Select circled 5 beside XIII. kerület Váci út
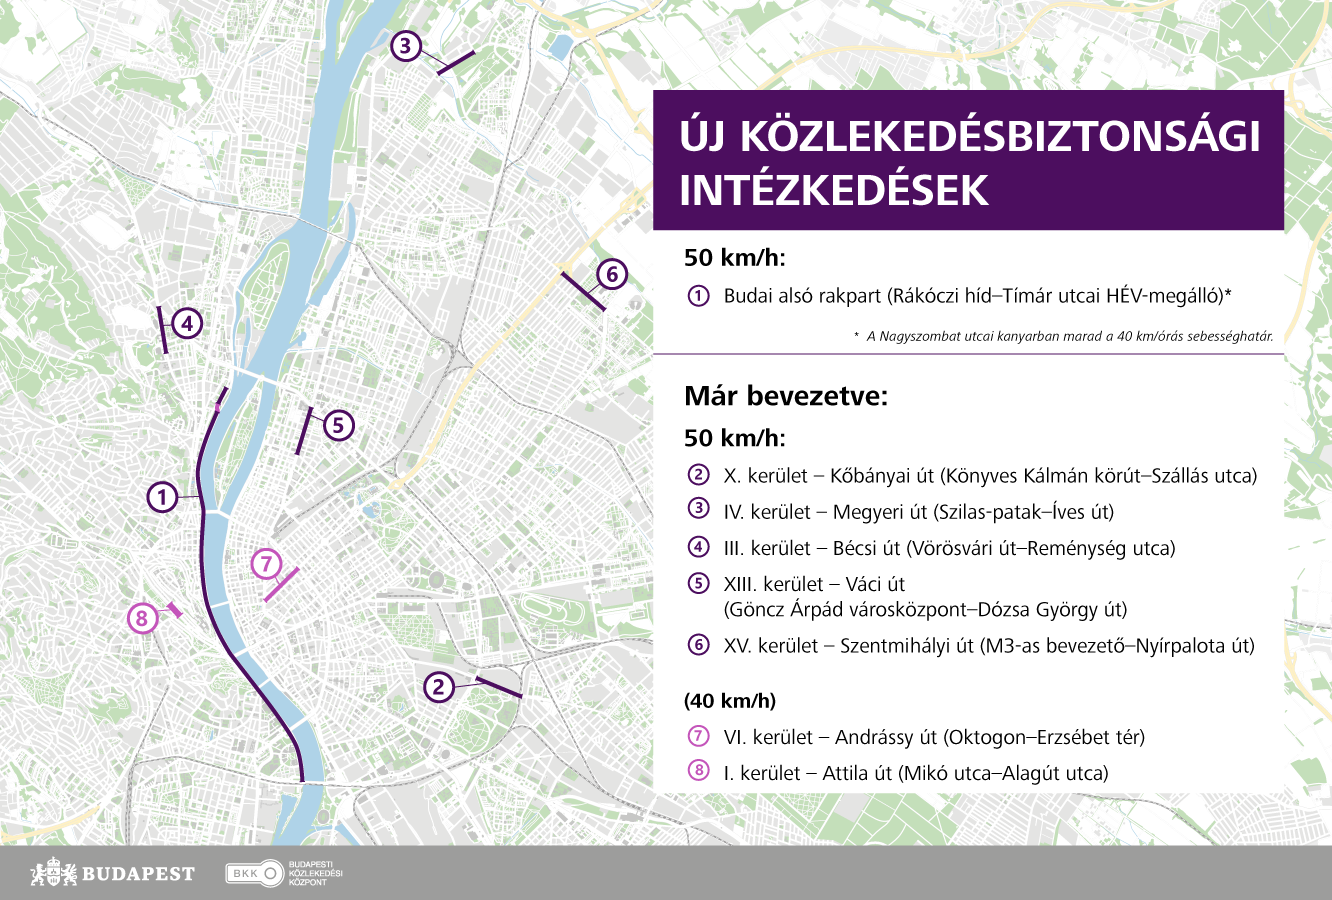This screenshot has height=900, width=1332. 696,583
